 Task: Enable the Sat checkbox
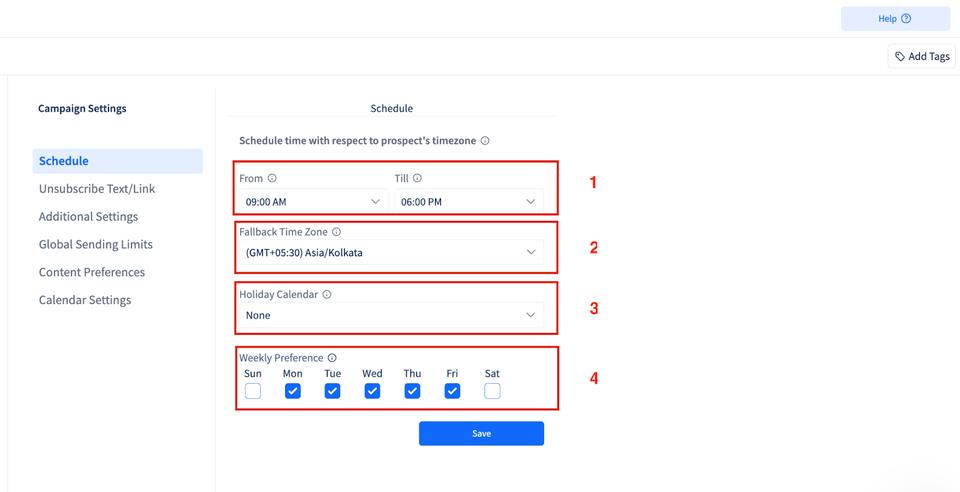coord(492,391)
